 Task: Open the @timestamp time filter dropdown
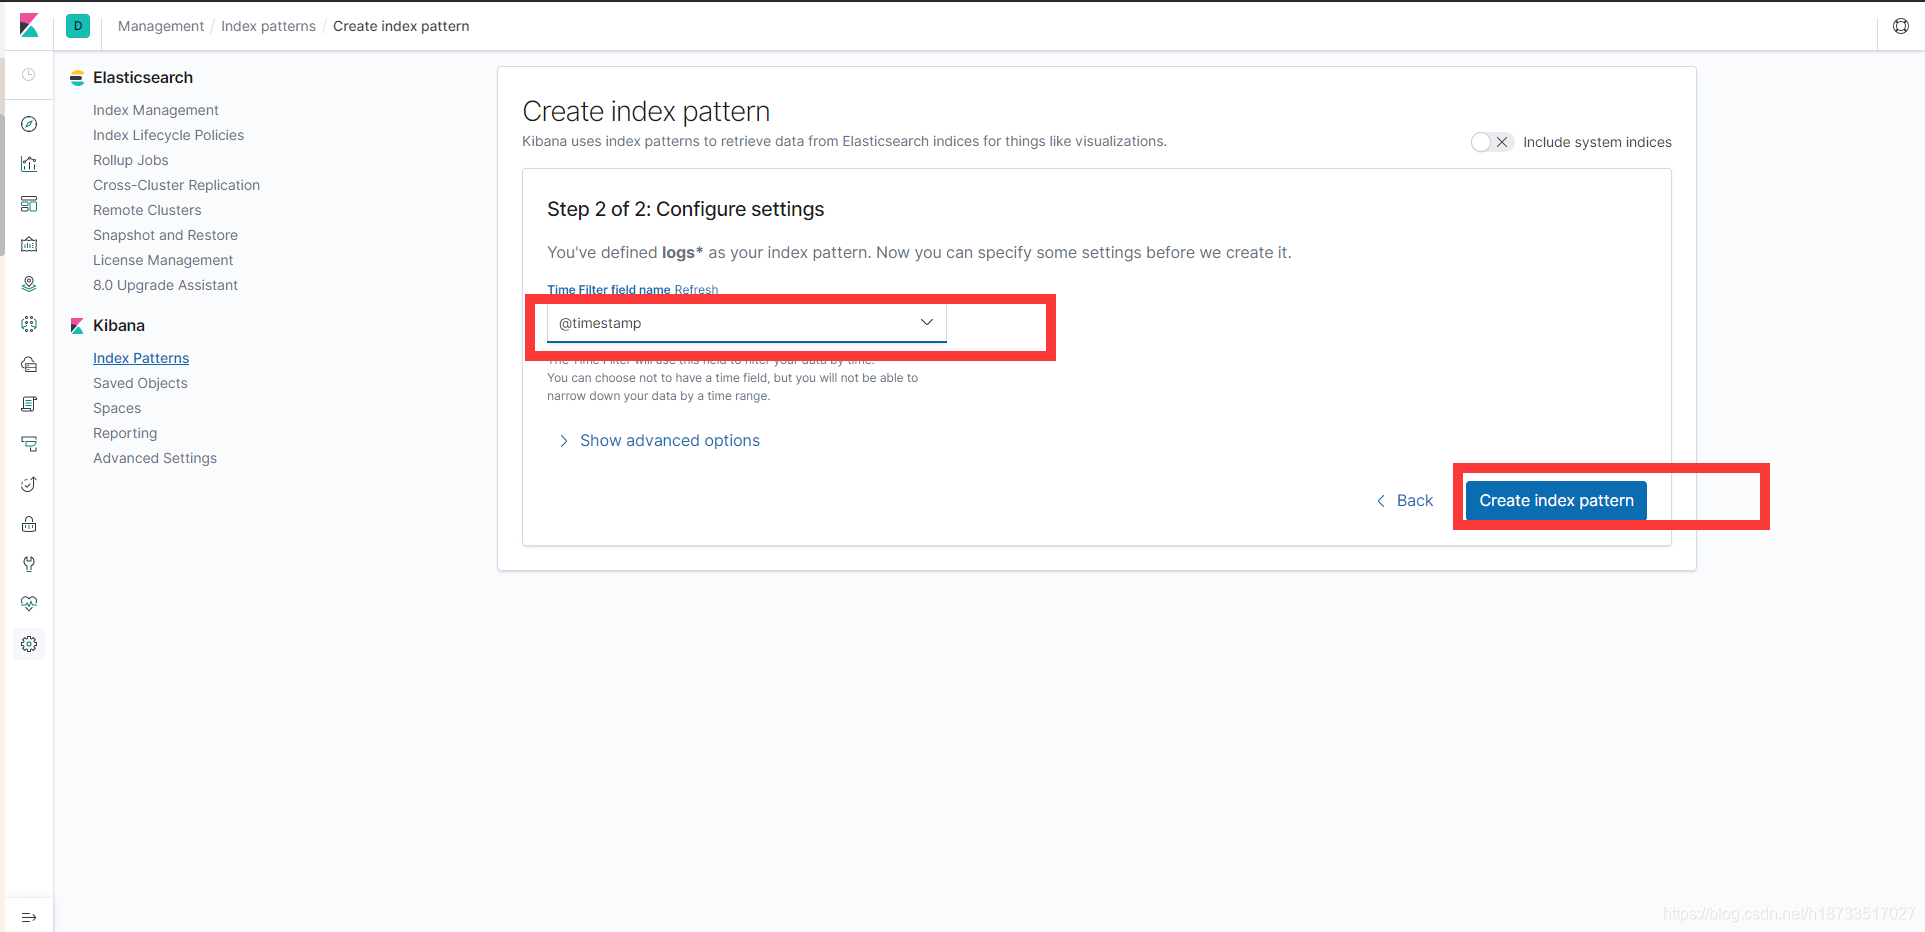coord(746,323)
